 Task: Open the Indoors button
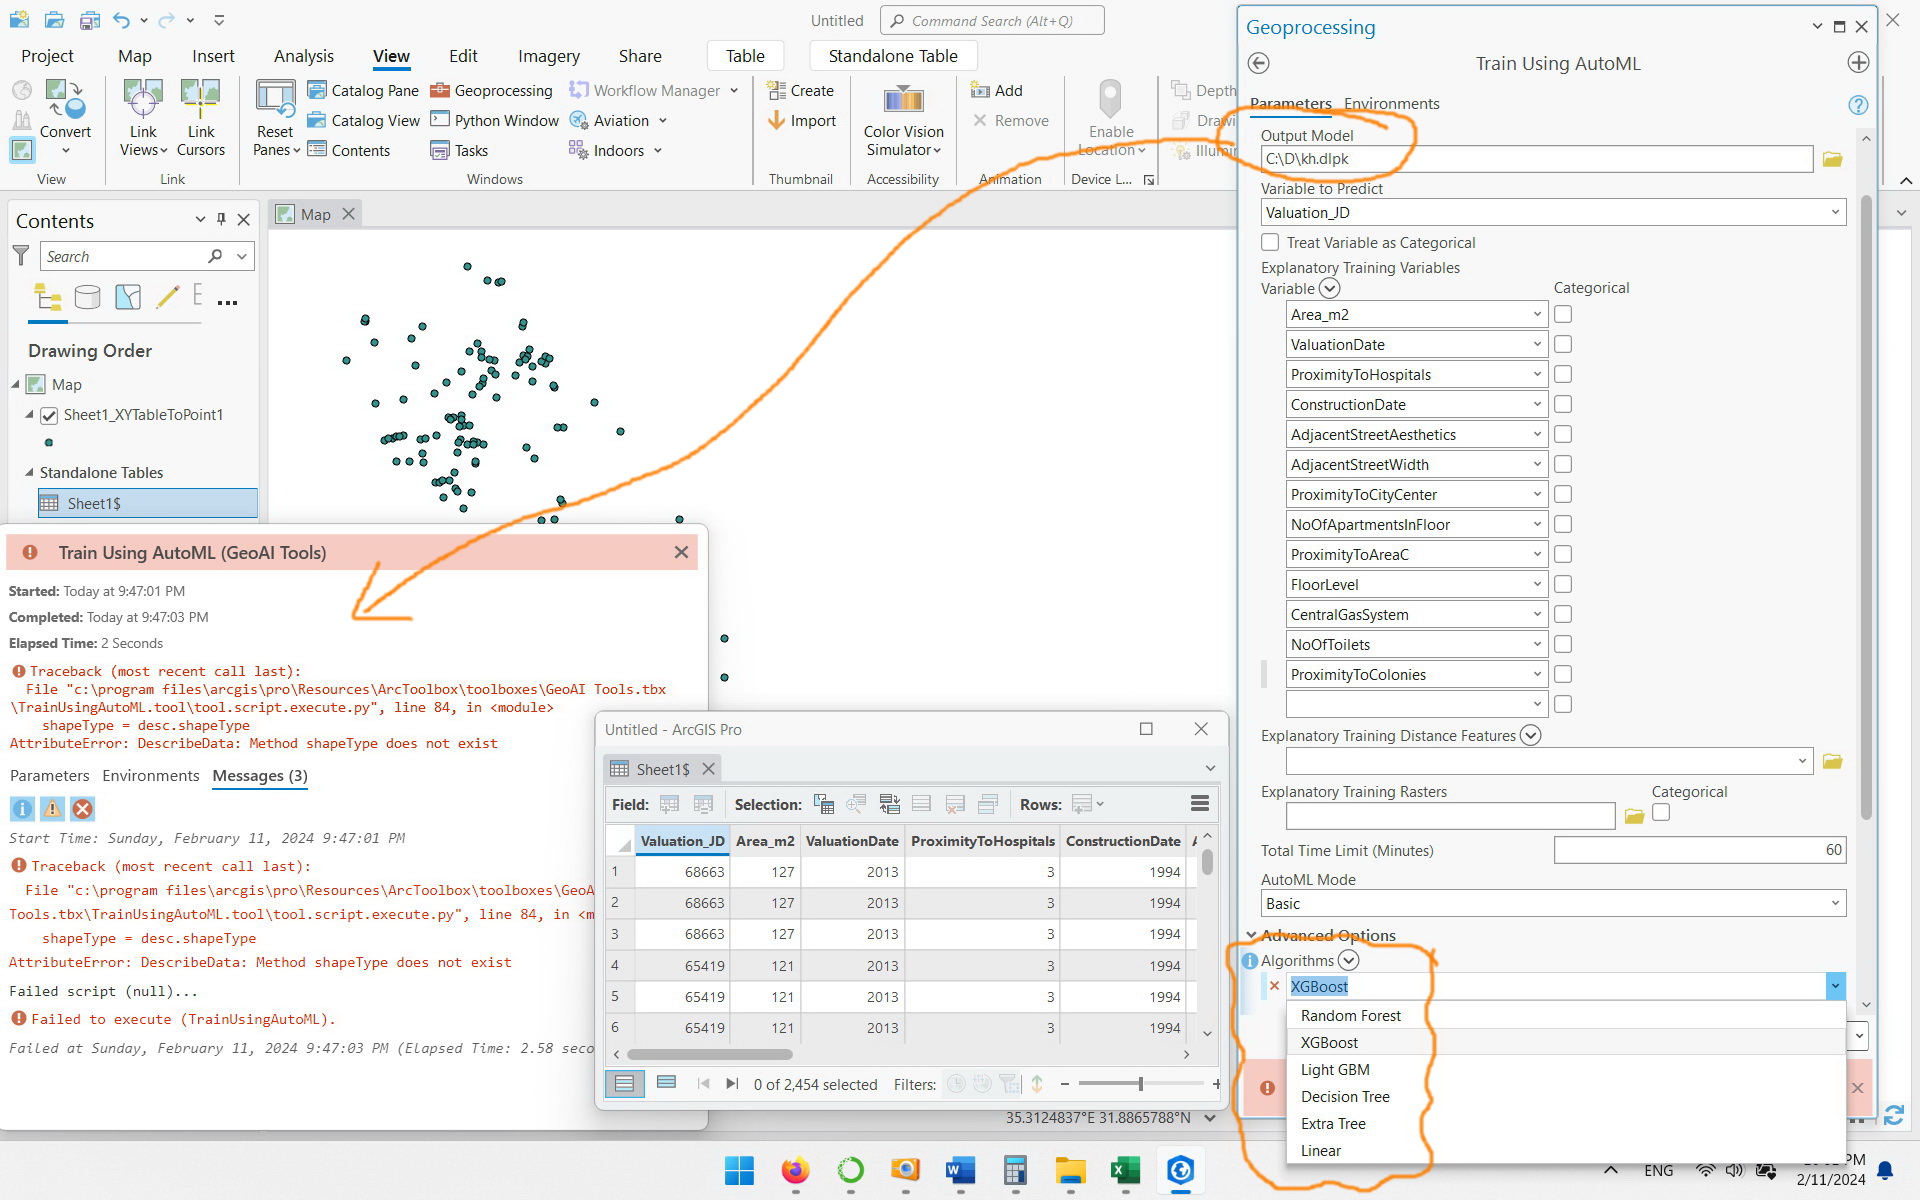[x=616, y=150]
